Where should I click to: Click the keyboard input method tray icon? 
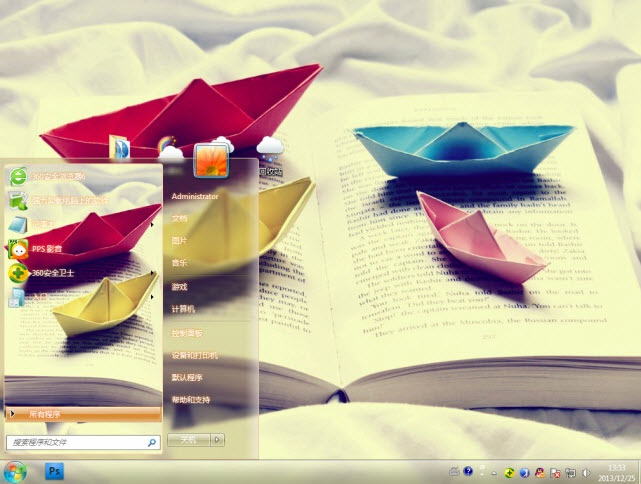pyautogui.click(x=454, y=472)
